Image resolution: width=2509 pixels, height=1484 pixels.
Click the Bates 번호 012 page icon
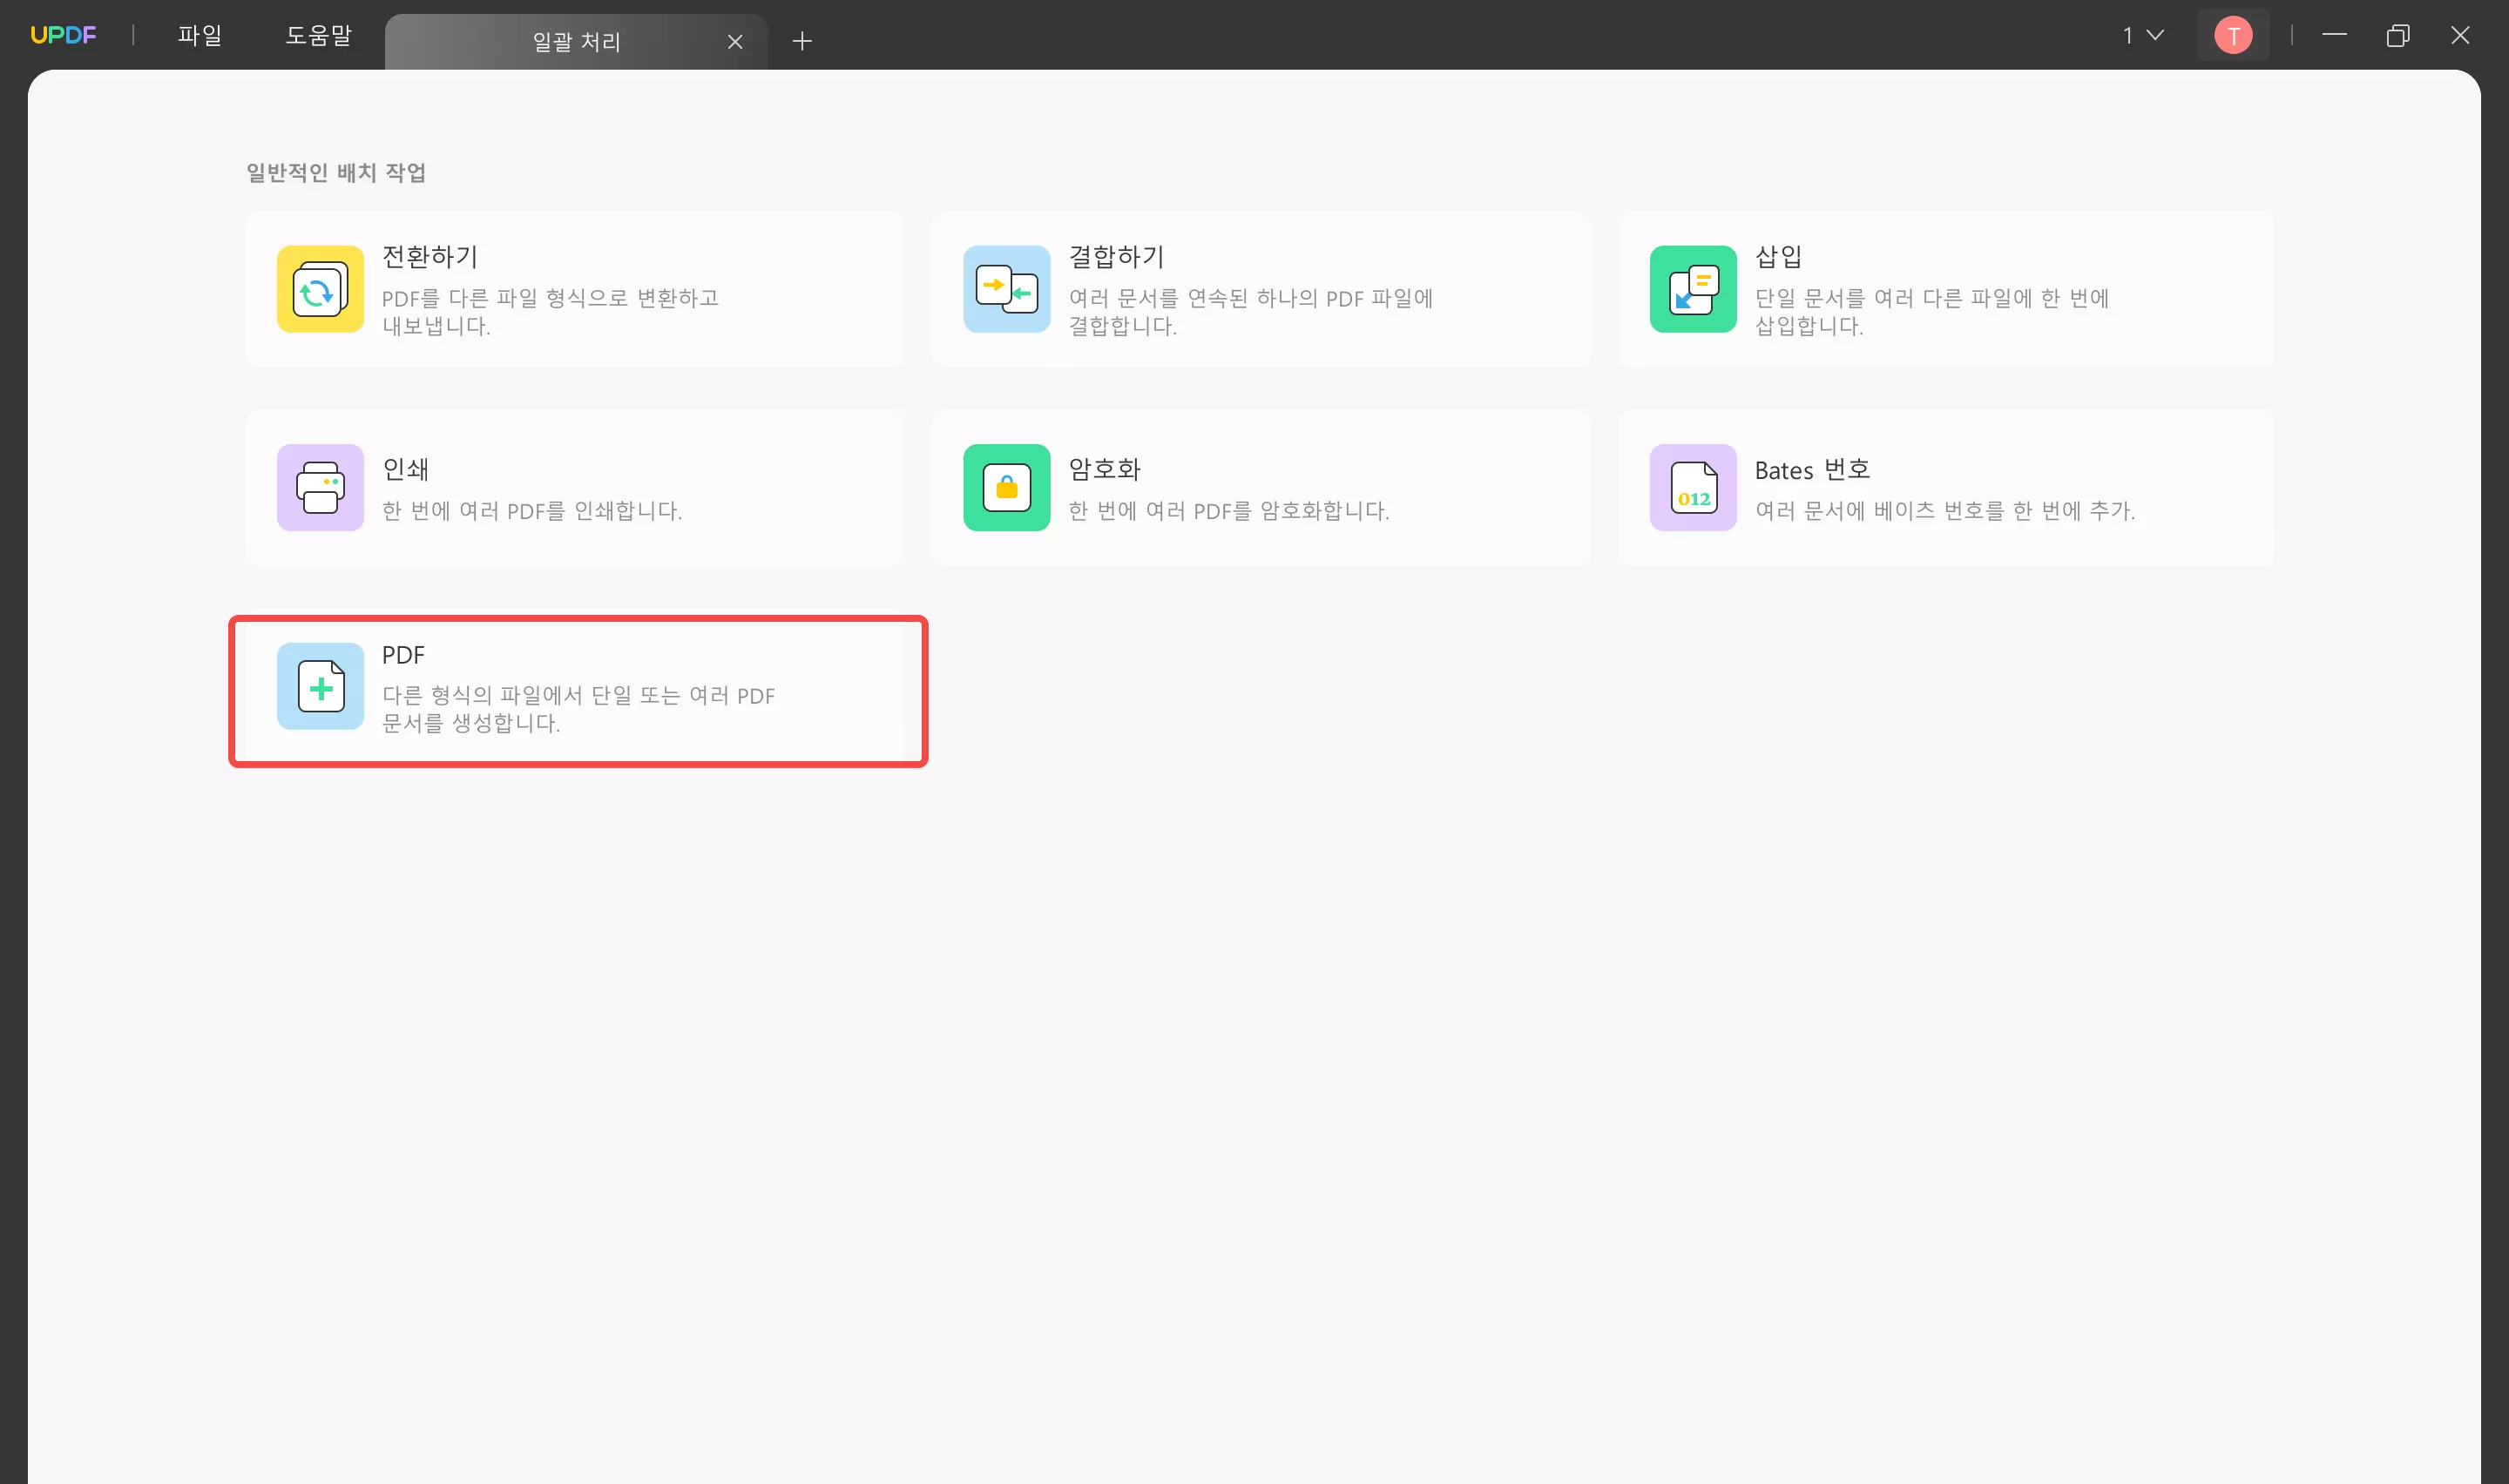coord(1693,488)
